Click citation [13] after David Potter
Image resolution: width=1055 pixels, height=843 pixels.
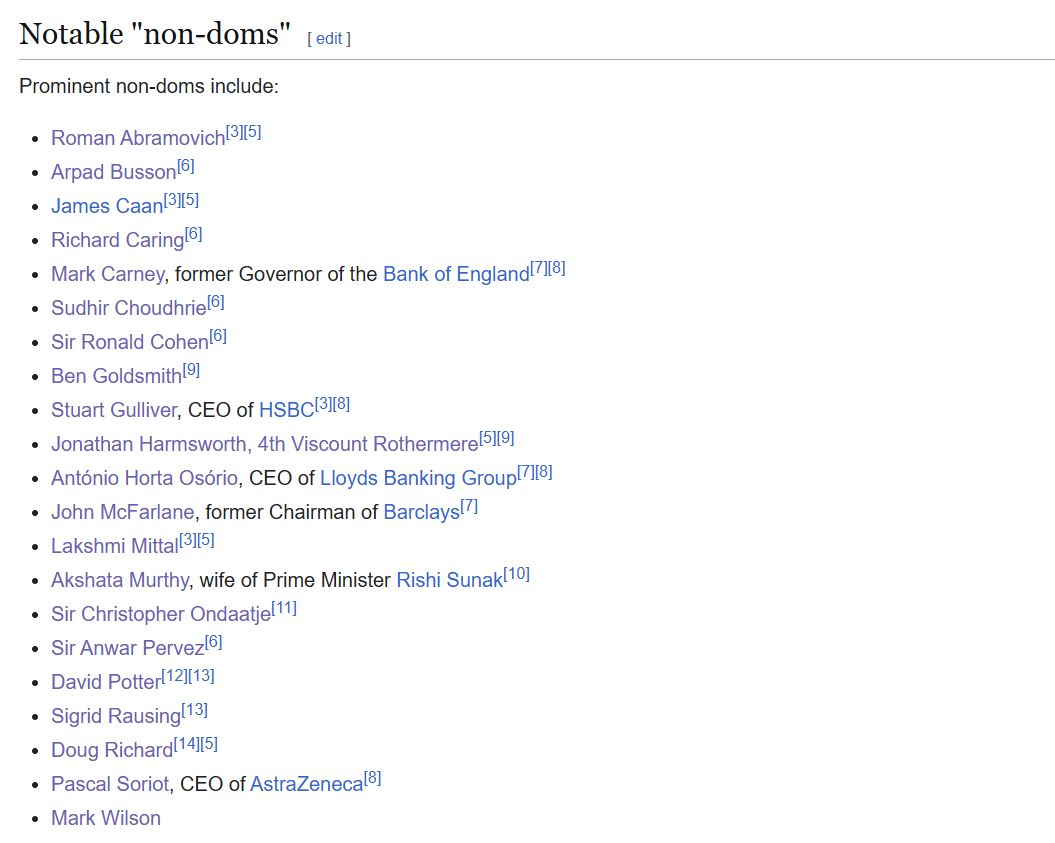coord(202,676)
